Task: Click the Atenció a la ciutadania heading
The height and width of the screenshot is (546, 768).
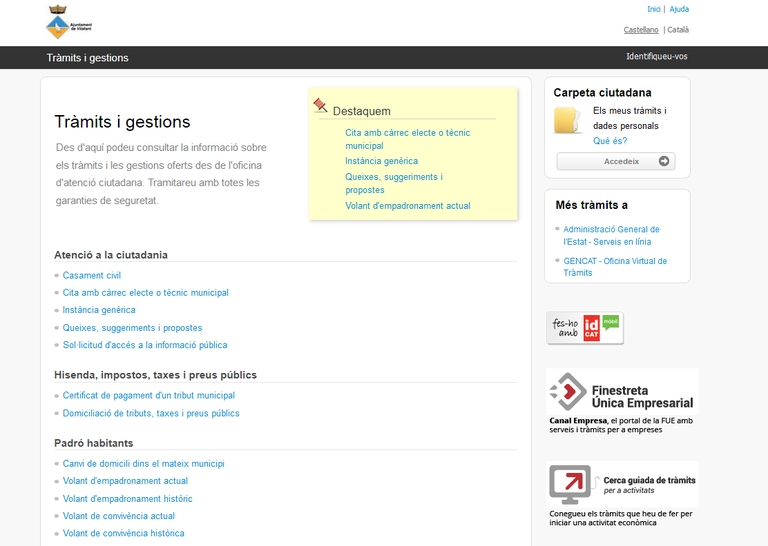Action: pyautogui.click(x=111, y=255)
